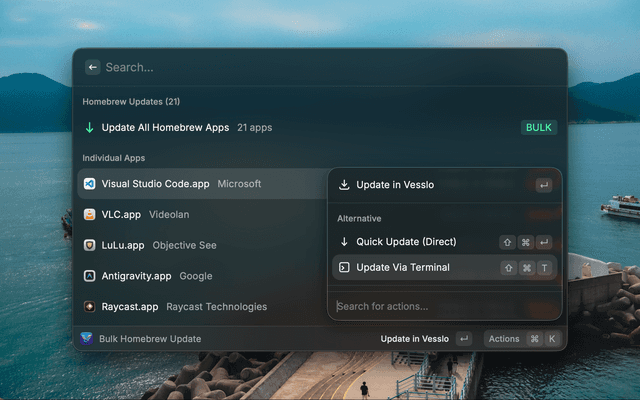The image size is (640, 400).
Task: Focus the main Search field
Action: 300,67
